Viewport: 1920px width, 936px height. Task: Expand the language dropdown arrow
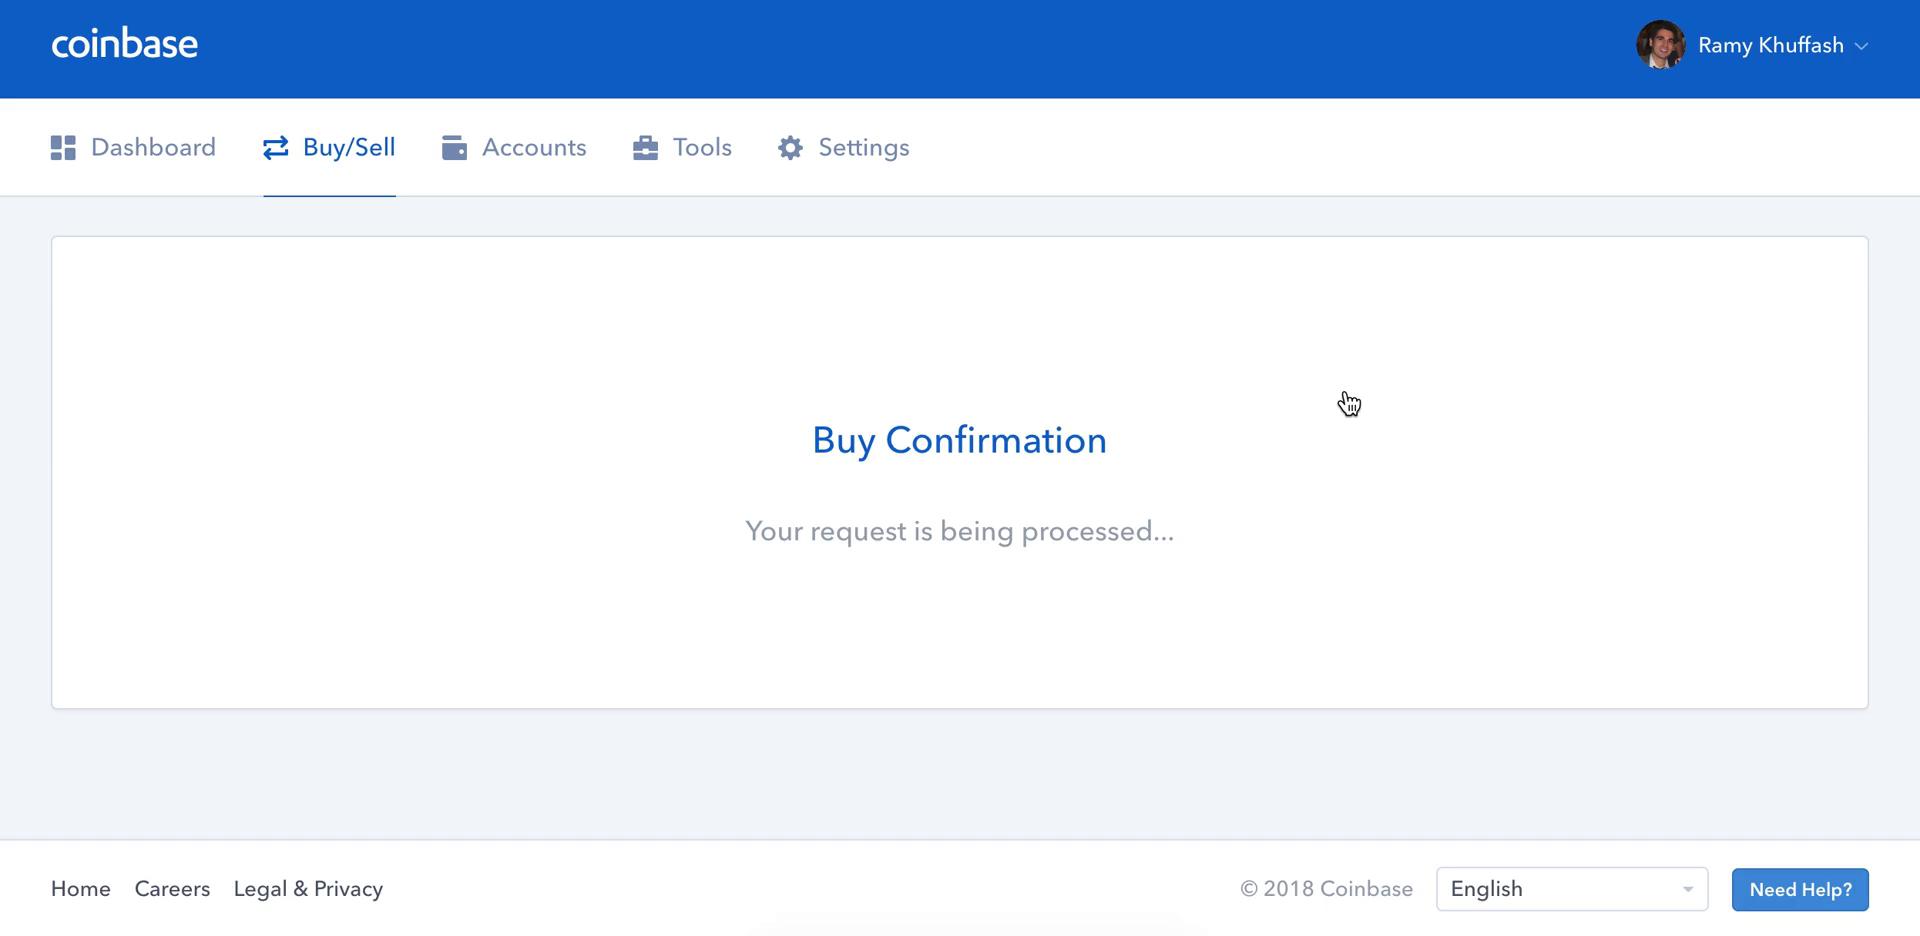point(1688,888)
